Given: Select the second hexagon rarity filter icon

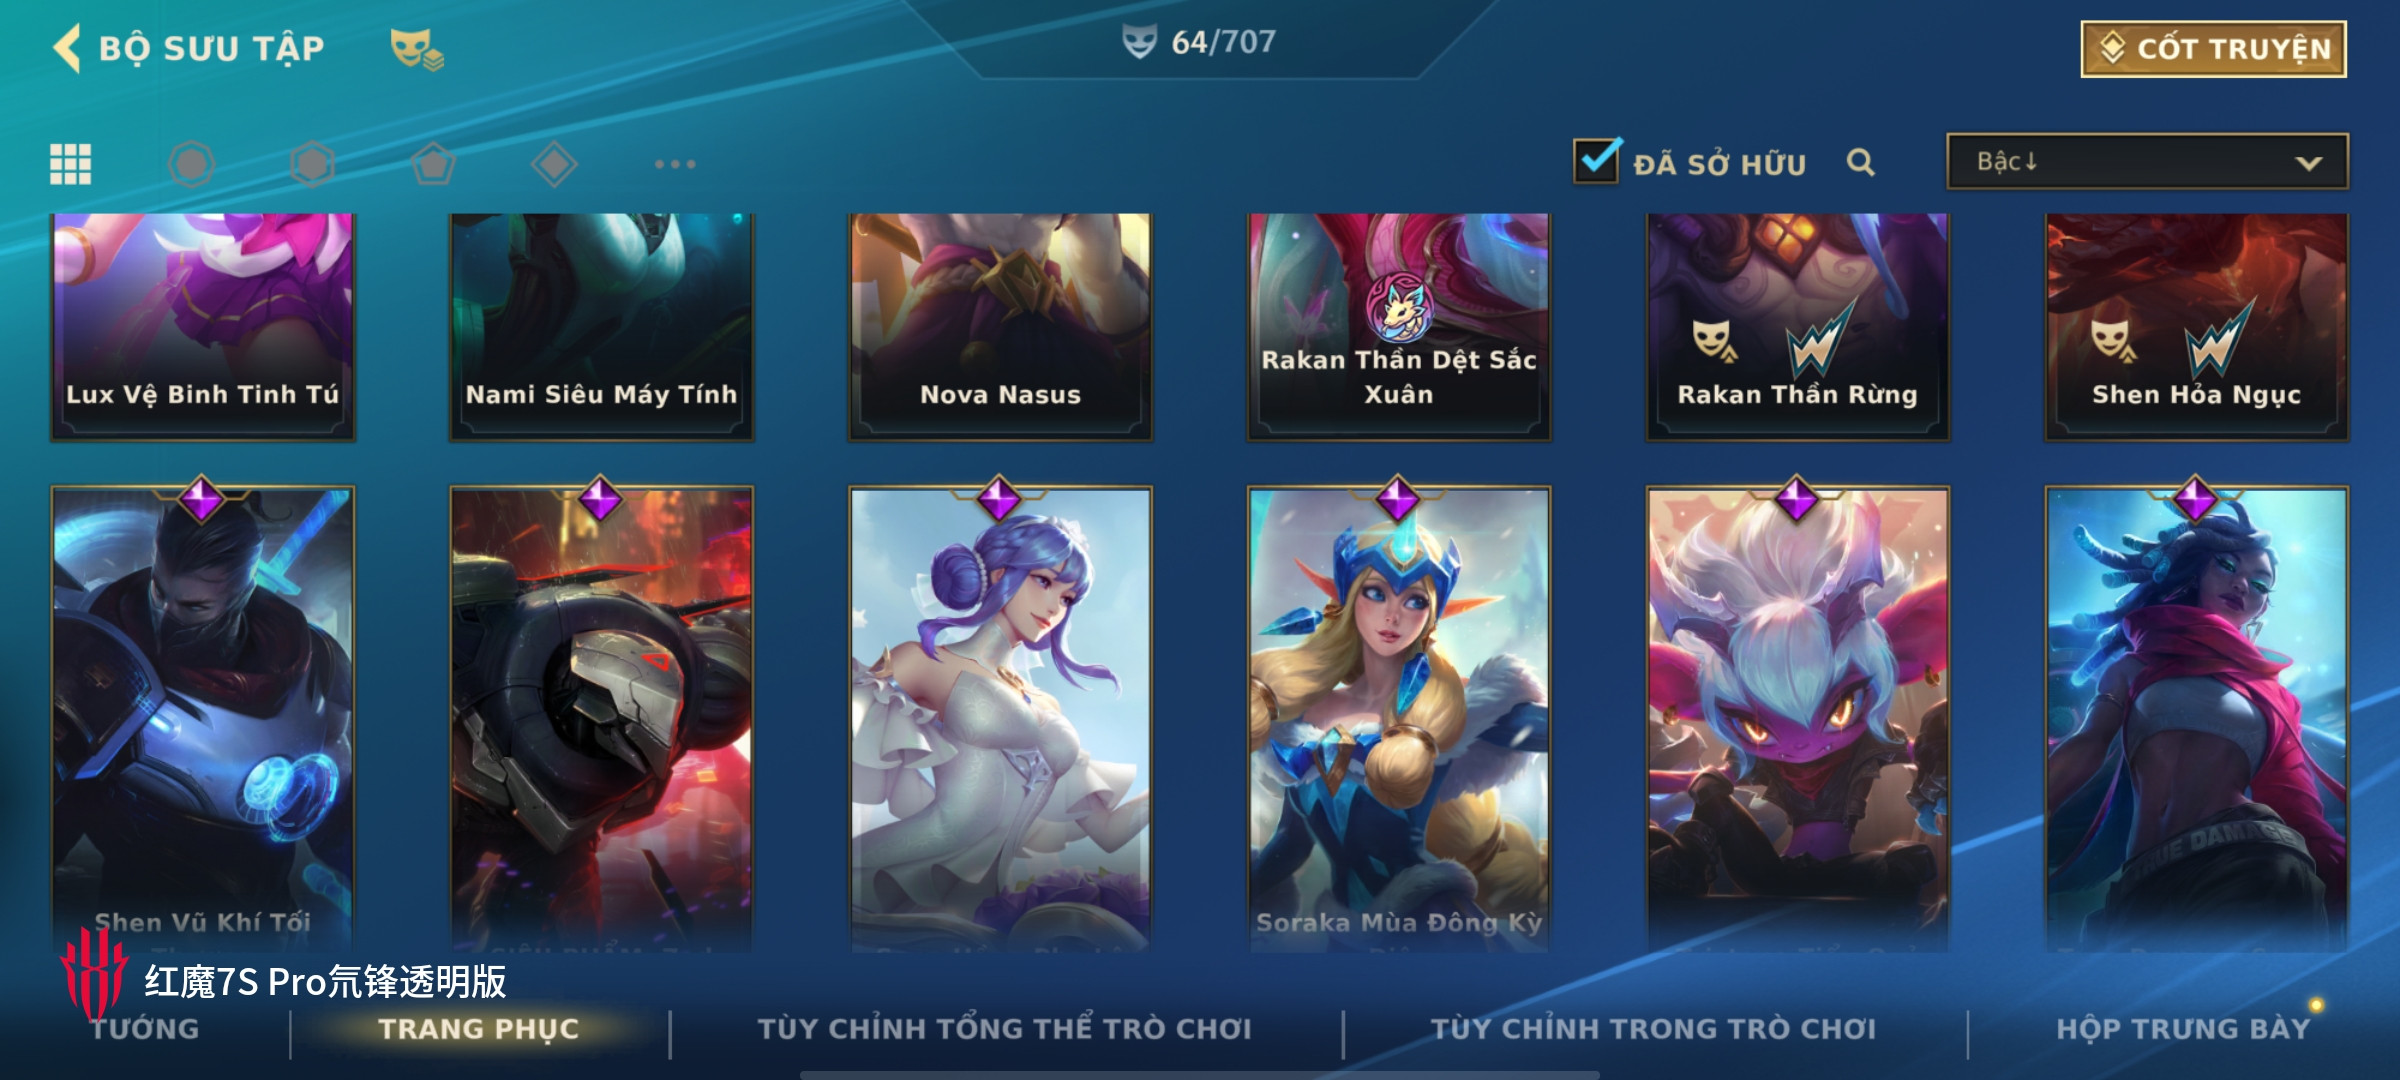Looking at the screenshot, I should 312,164.
